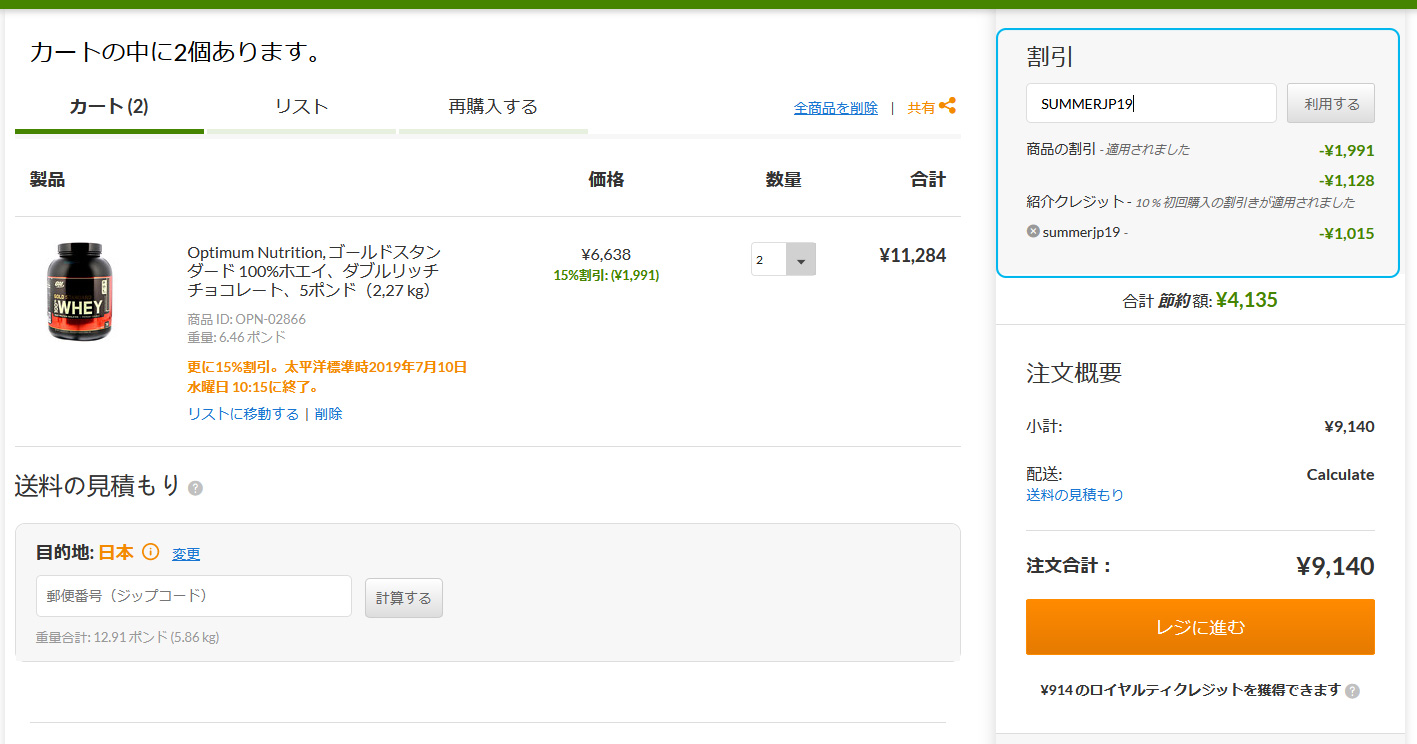
Task: Click the 郵便番号 zip code field
Action: (x=194, y=596)
